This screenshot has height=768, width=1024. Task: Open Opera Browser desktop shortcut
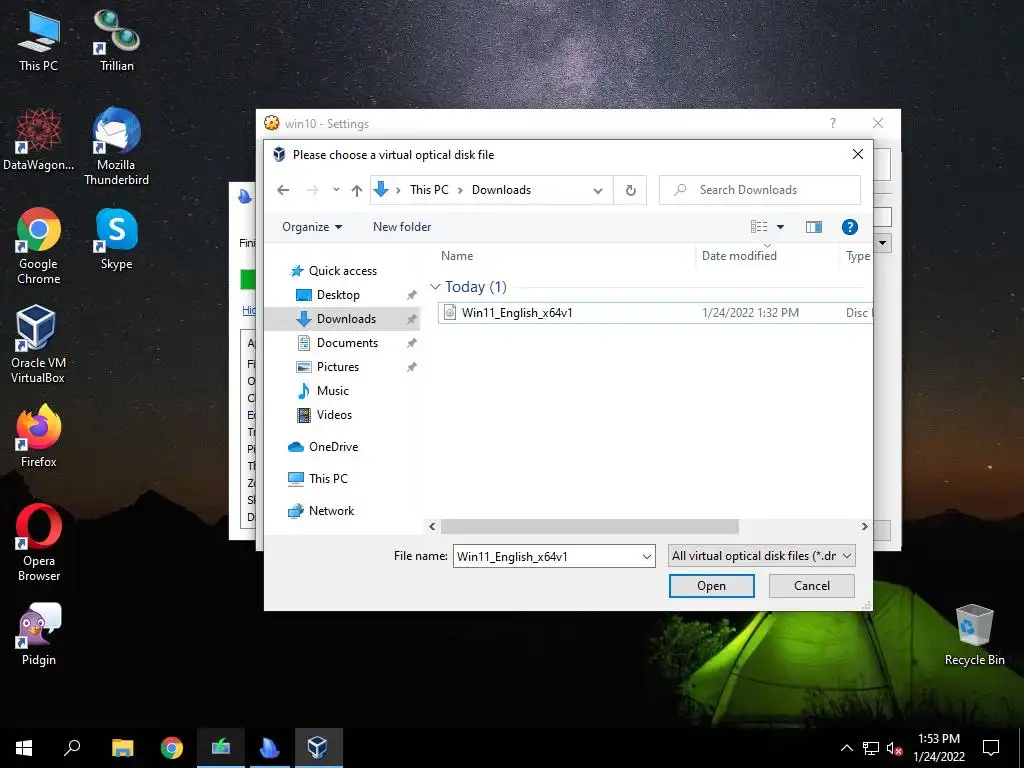(x=39, y=542)
